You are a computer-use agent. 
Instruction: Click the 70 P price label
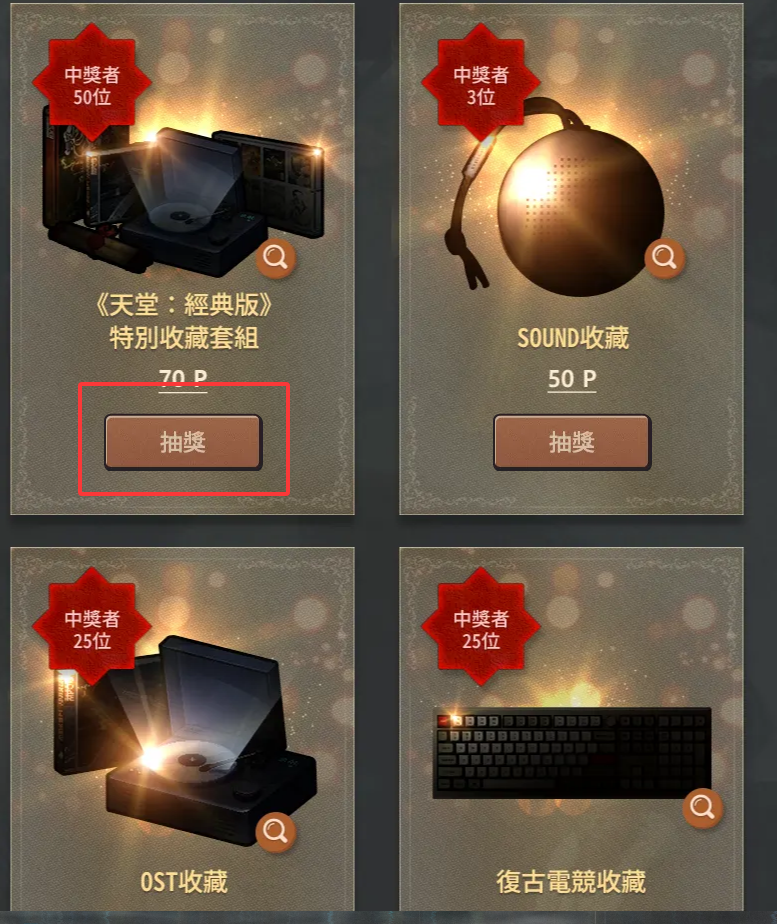(183, 377)
